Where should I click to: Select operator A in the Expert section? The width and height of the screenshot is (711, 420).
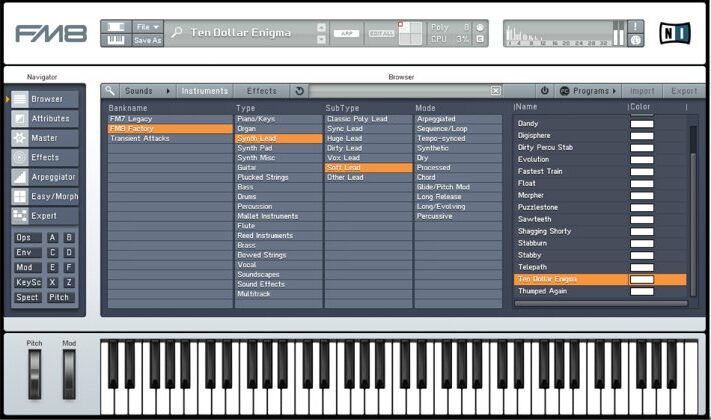53,238
